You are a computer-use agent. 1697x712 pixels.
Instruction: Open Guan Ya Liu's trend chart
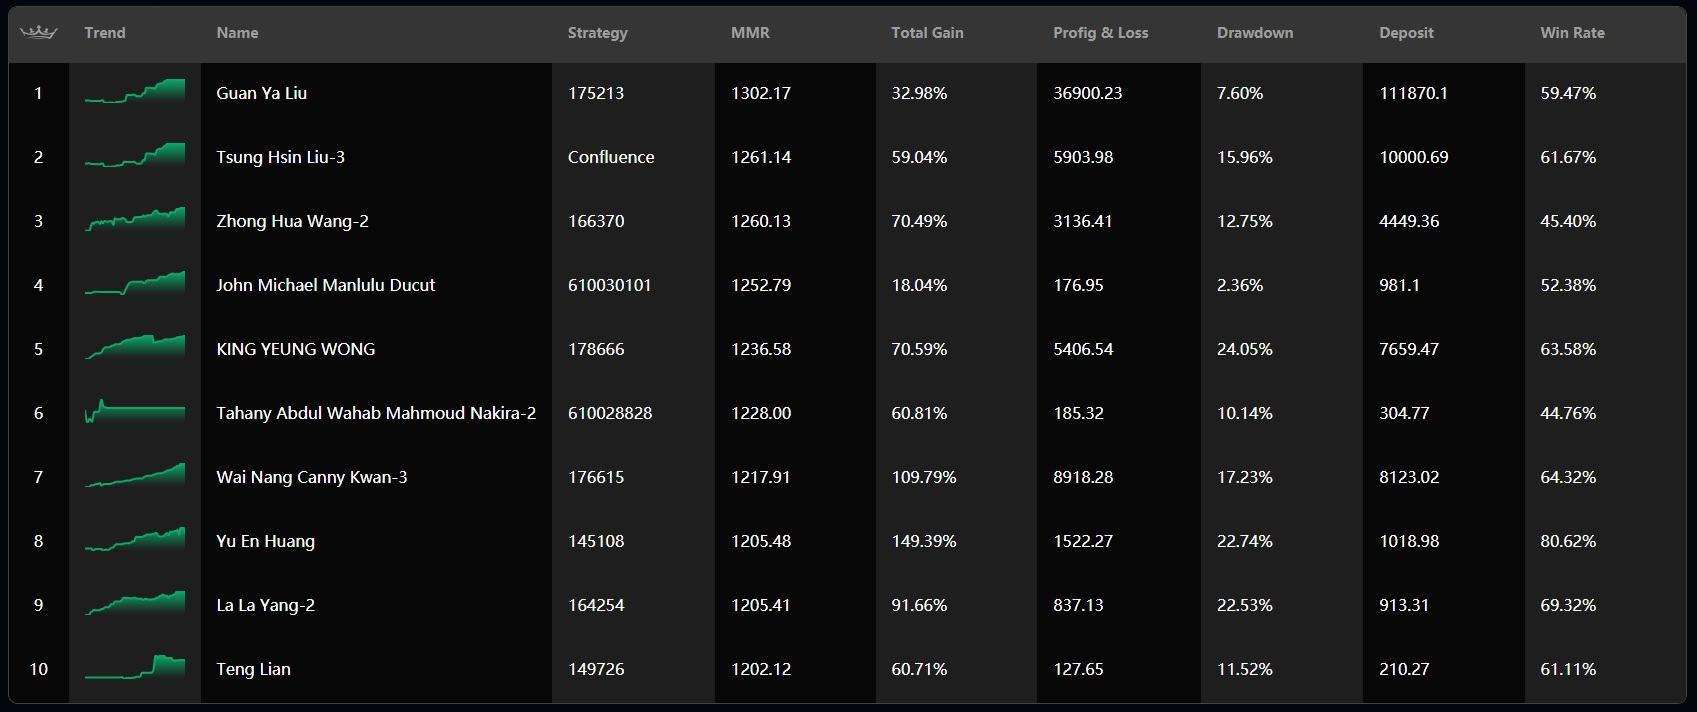(x=135, y=91)
